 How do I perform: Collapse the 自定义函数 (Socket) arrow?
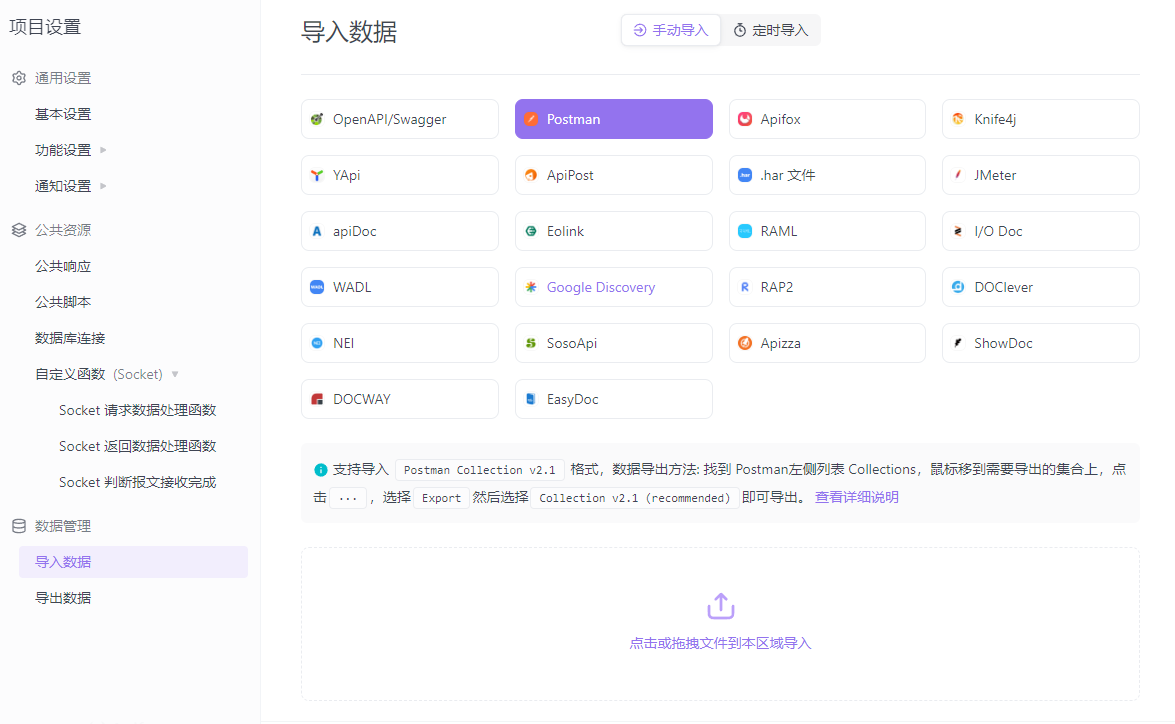click(x=175, y=374)
